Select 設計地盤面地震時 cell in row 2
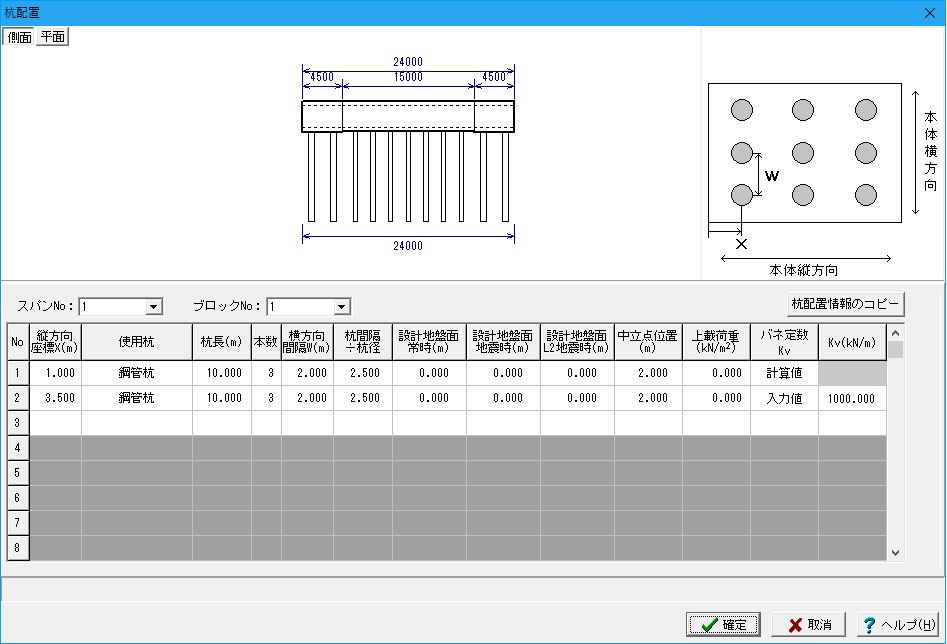This screenshot has height=644, width=947. [x=503, y=398]
